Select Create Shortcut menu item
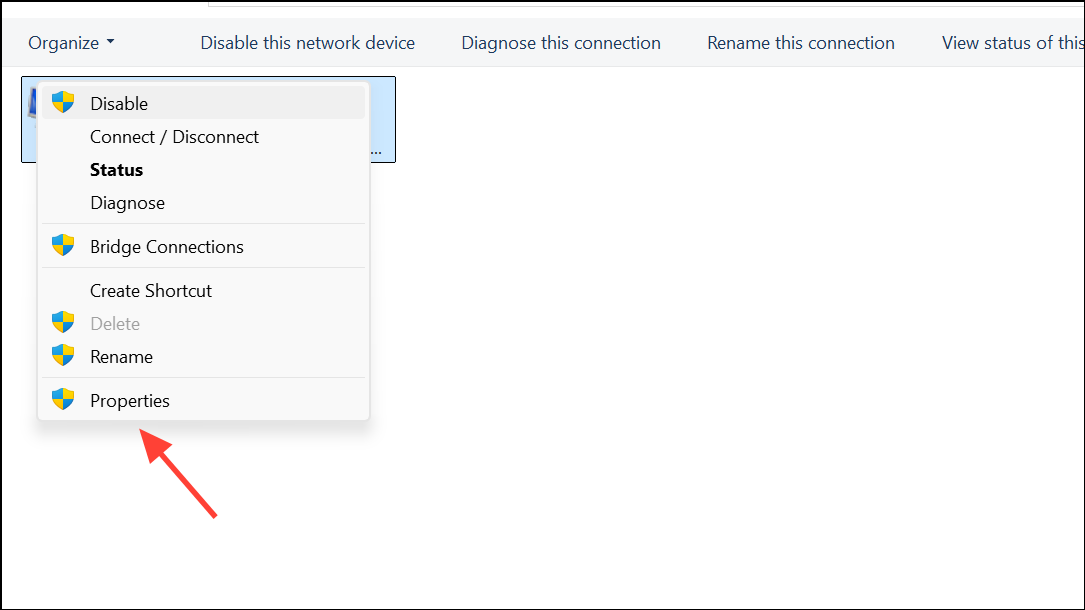This screenshot has height=610, width=1085. (x=151, y=290)
